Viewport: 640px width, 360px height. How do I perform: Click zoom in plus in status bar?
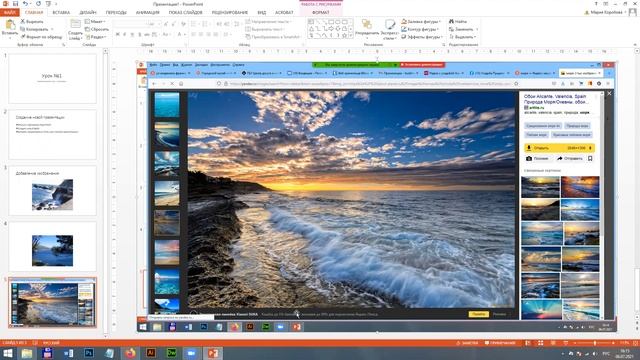click(613, 343)
